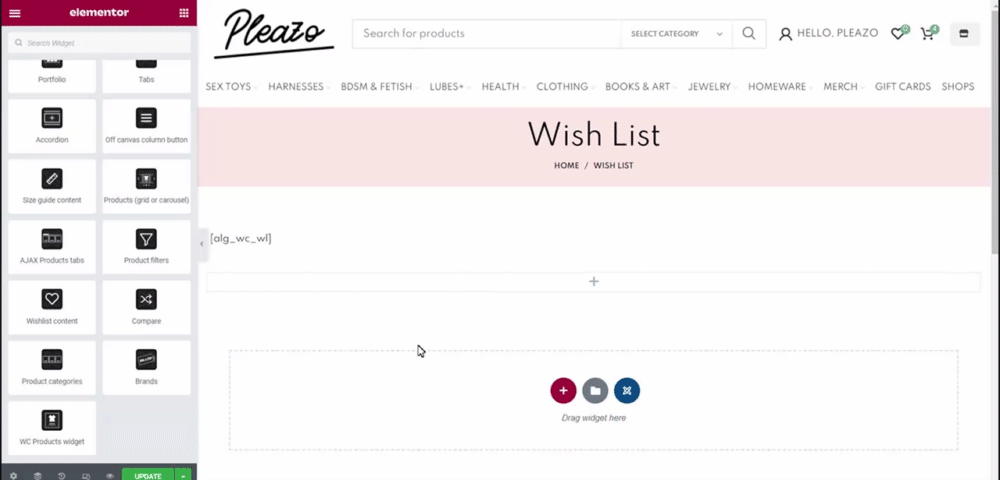Follow the Home breadcrumb link
The width and height of the screenshot is (1000, 480).
tap(566, 165)
